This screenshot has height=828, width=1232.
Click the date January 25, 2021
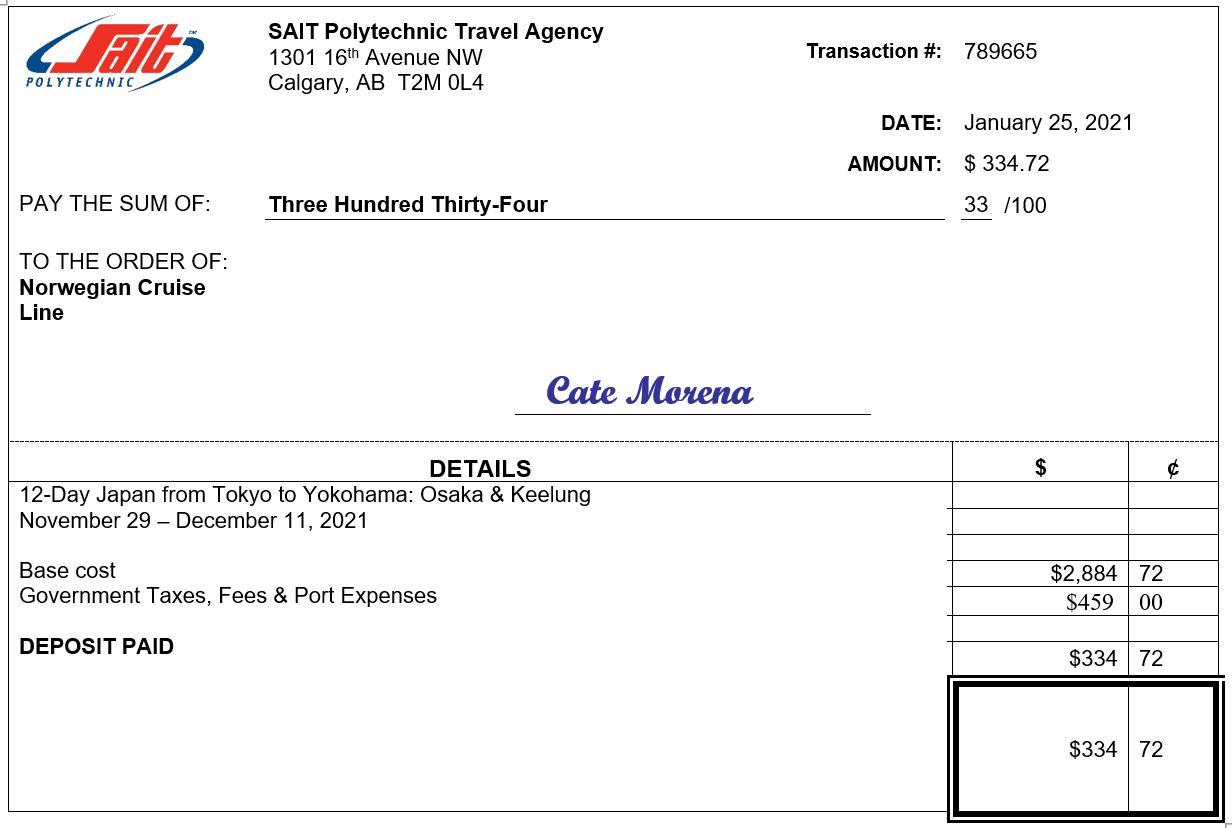1048,123
